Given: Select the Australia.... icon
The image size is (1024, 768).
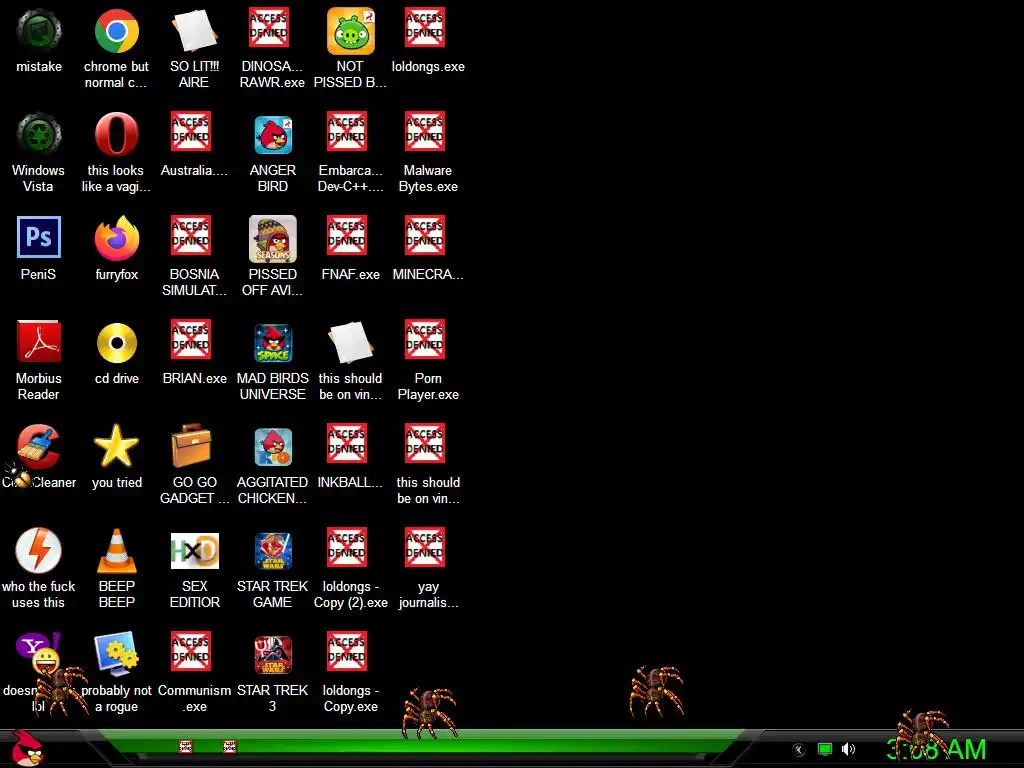Looking at the screenshot, I should point(191,131).
